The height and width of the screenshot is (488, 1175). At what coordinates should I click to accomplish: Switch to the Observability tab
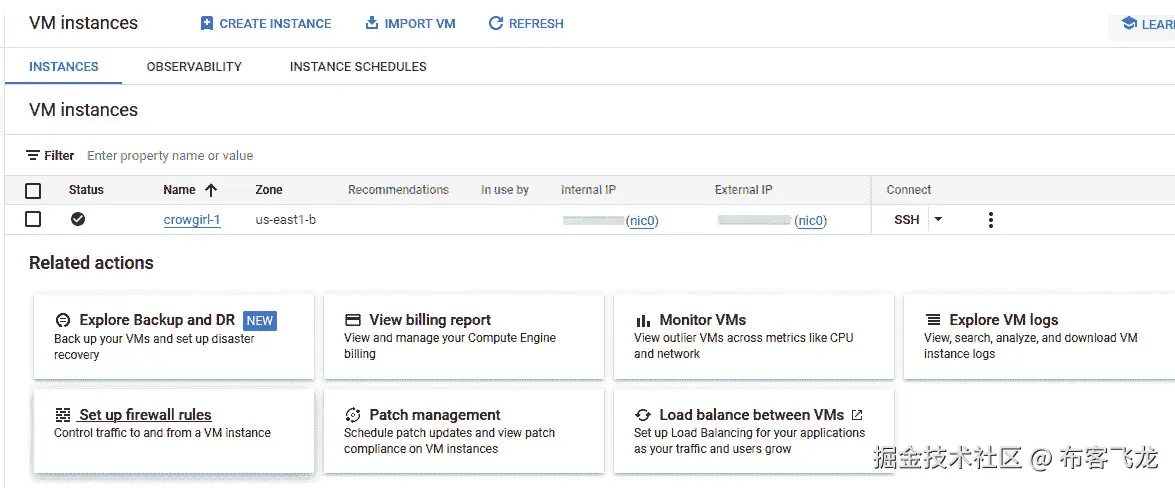(194, 67)
